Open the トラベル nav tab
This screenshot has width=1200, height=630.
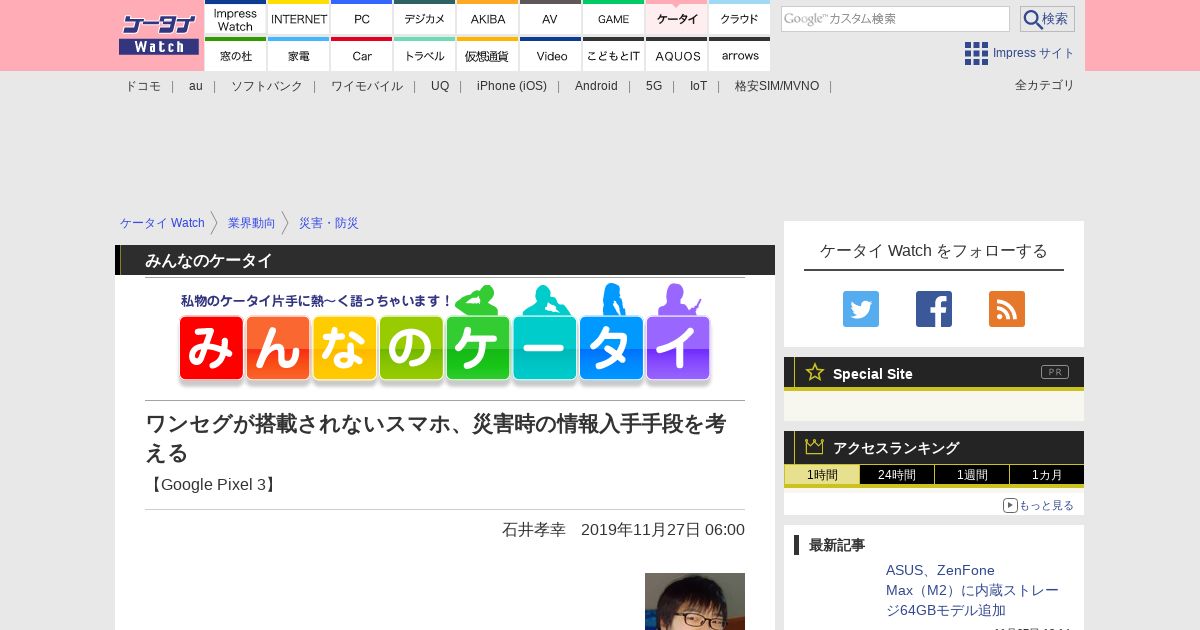425,55
